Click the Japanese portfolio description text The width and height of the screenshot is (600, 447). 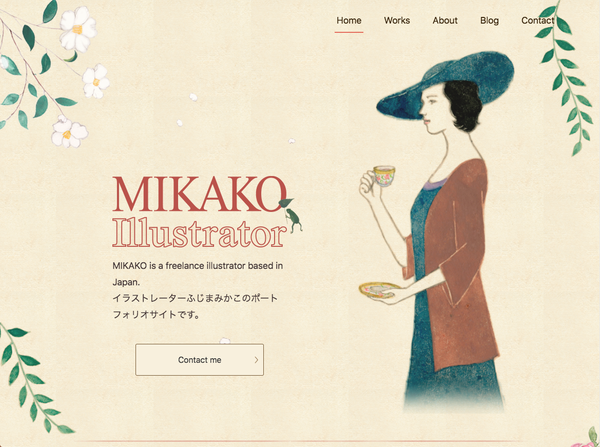click(x=195, y=306)
